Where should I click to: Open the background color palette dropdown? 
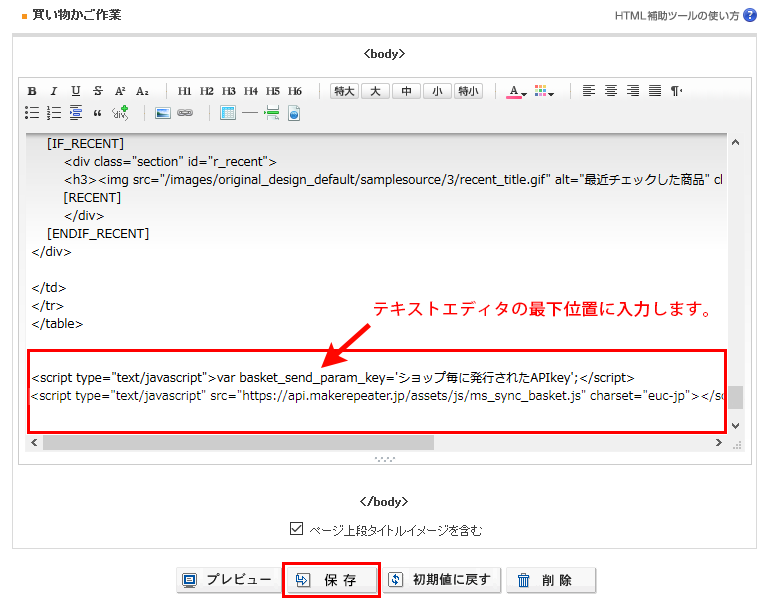coord(544,91)
